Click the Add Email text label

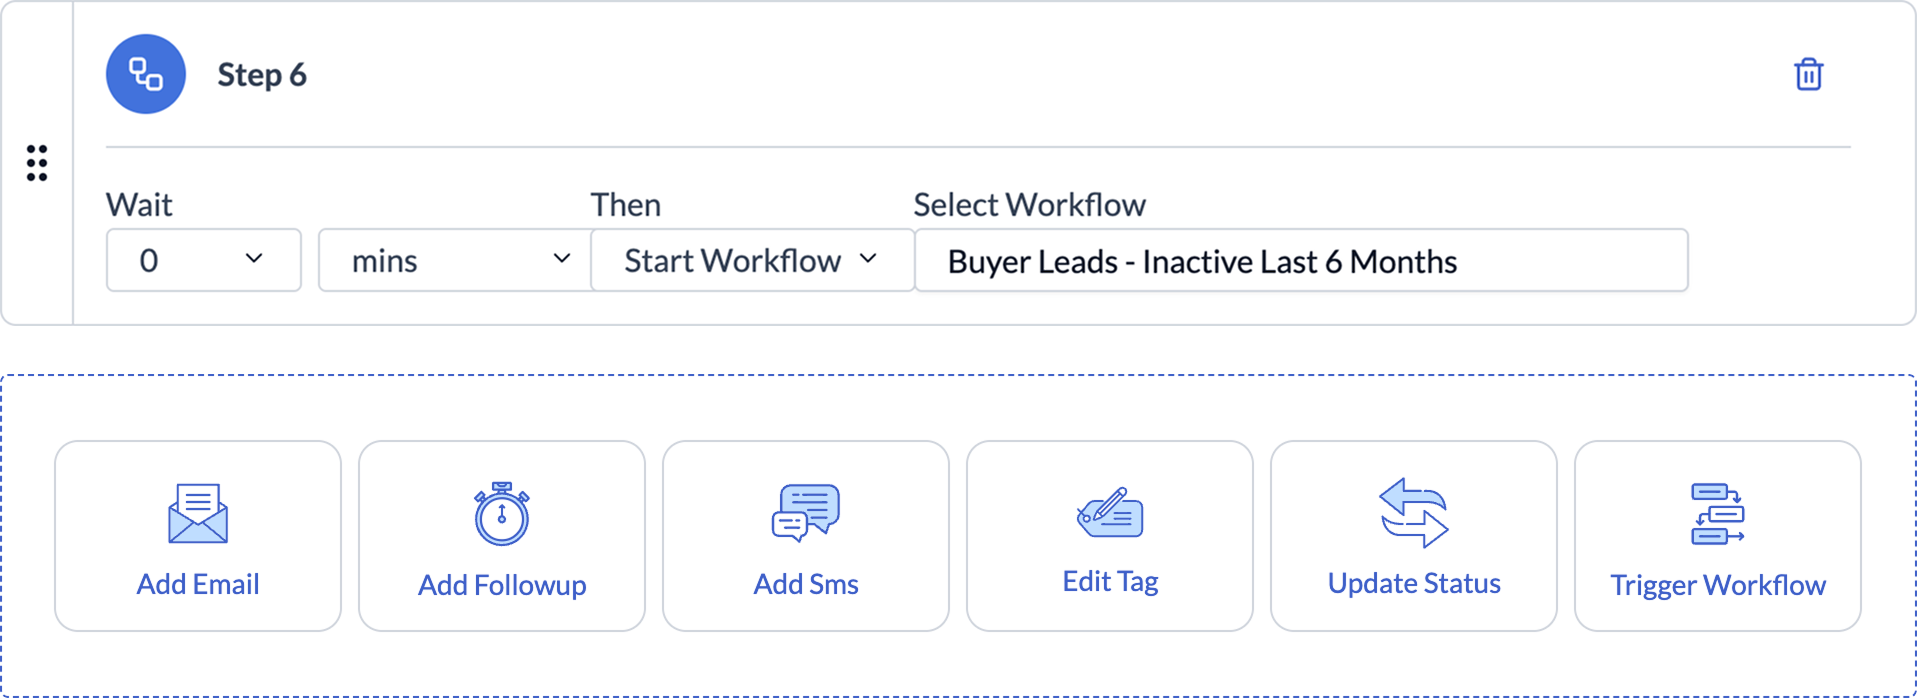coord(198,584)
